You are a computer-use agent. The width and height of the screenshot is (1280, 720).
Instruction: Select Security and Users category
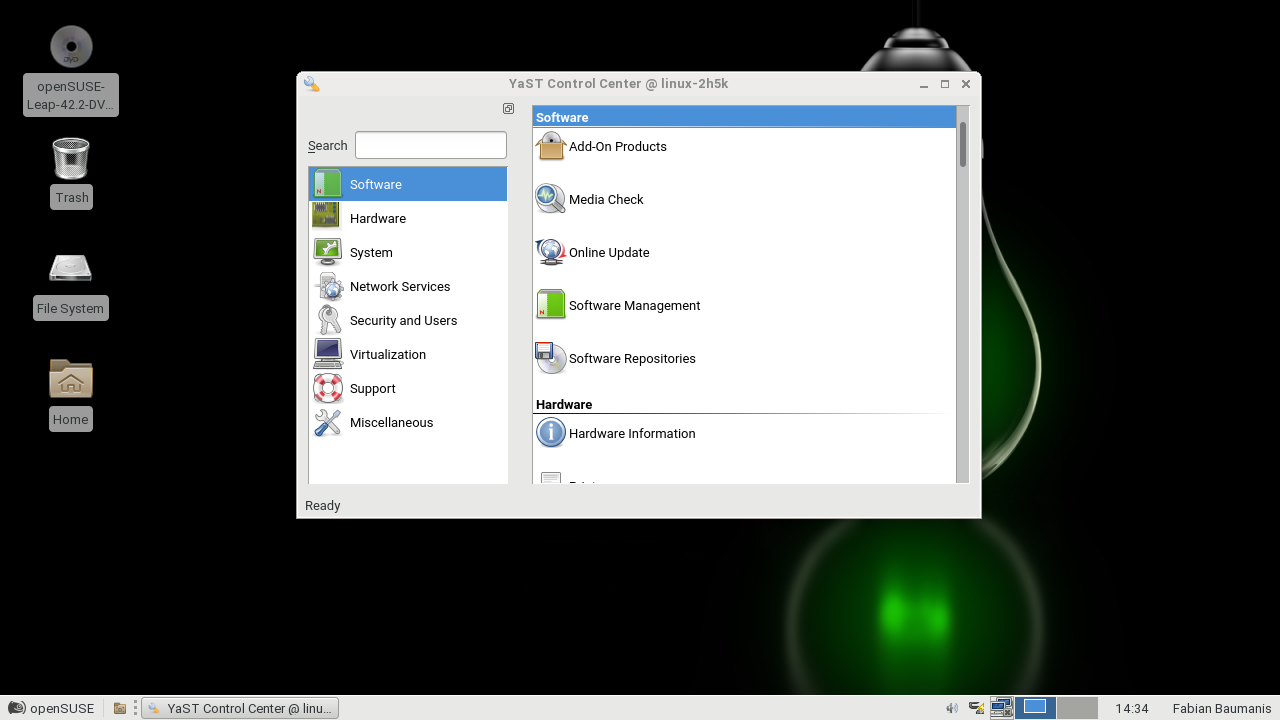tap(403, 320)
